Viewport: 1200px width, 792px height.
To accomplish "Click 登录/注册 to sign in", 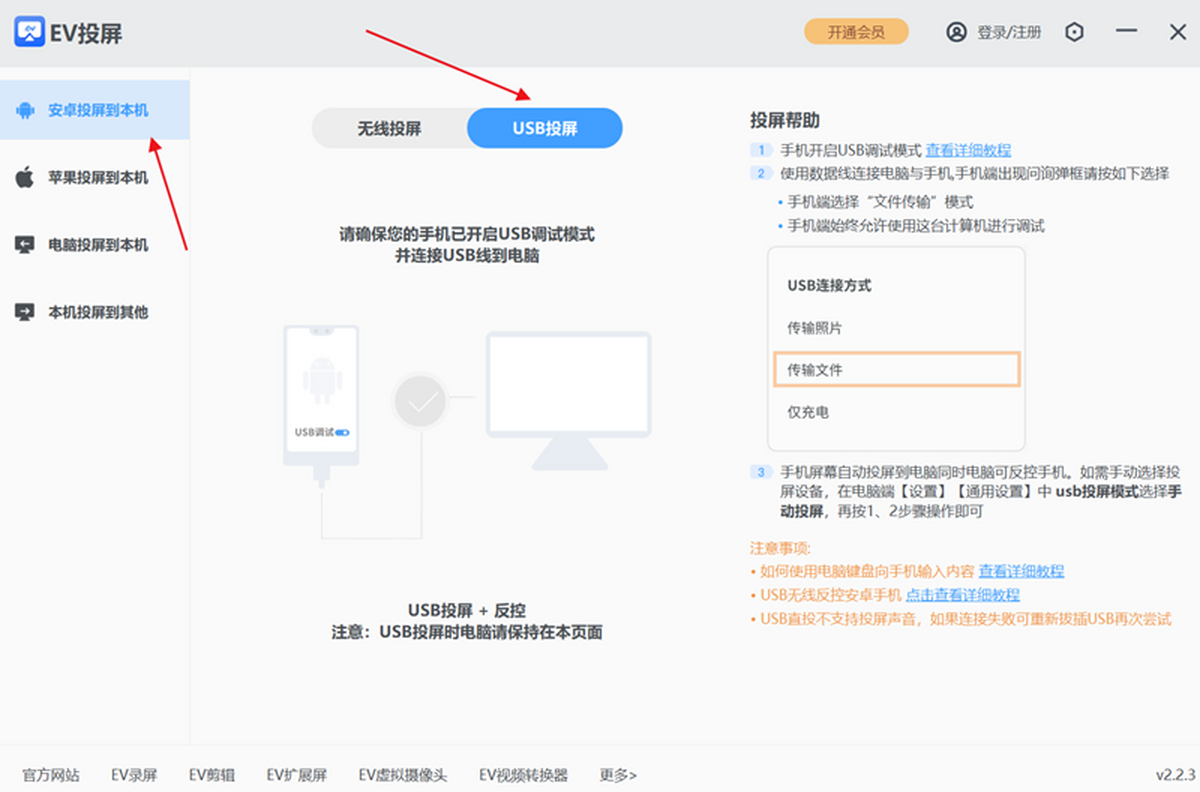I will click(1009, 32).
